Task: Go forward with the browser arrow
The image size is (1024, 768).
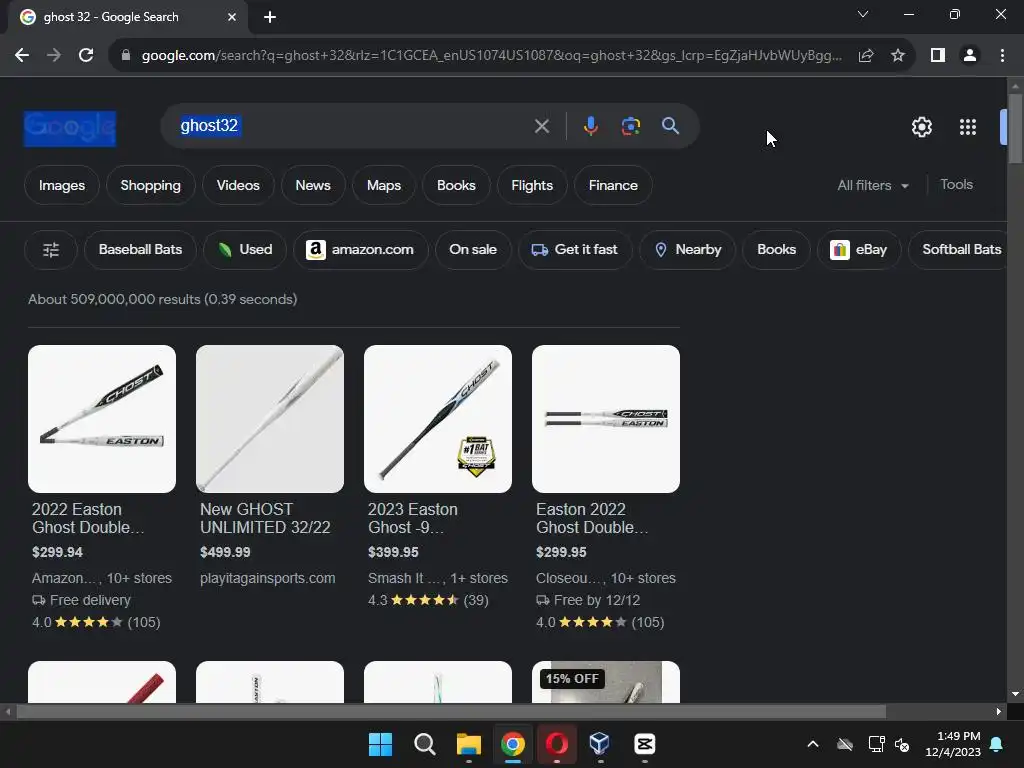Action: pyautogui.click(x=54, y=56)
